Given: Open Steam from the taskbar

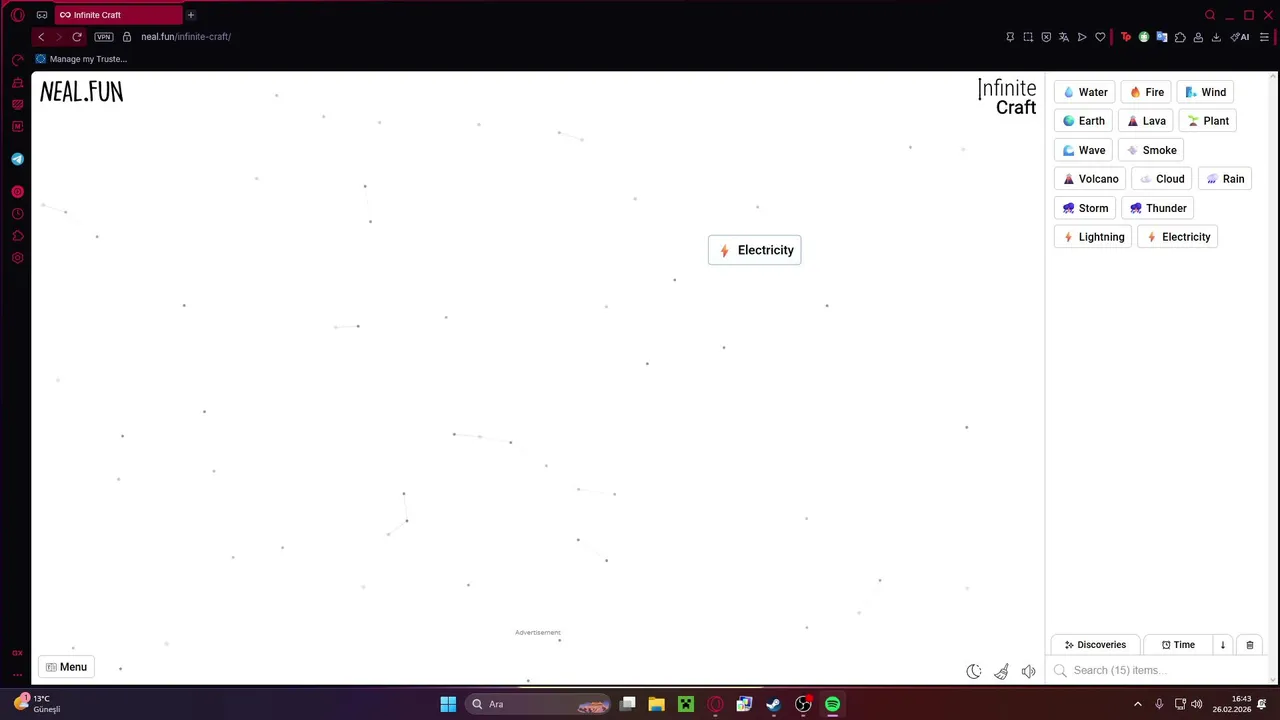Looking at the screenshot, I should coord(773,704).
